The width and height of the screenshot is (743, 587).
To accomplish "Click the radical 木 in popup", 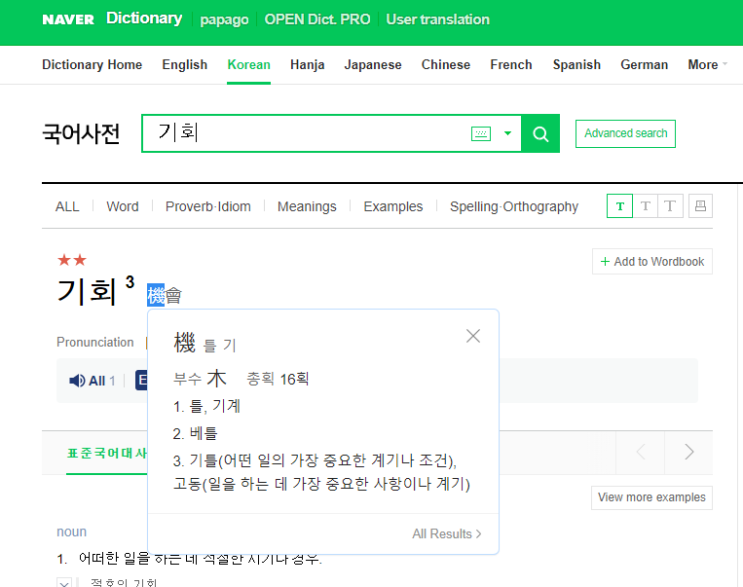I will click(216, 379).
